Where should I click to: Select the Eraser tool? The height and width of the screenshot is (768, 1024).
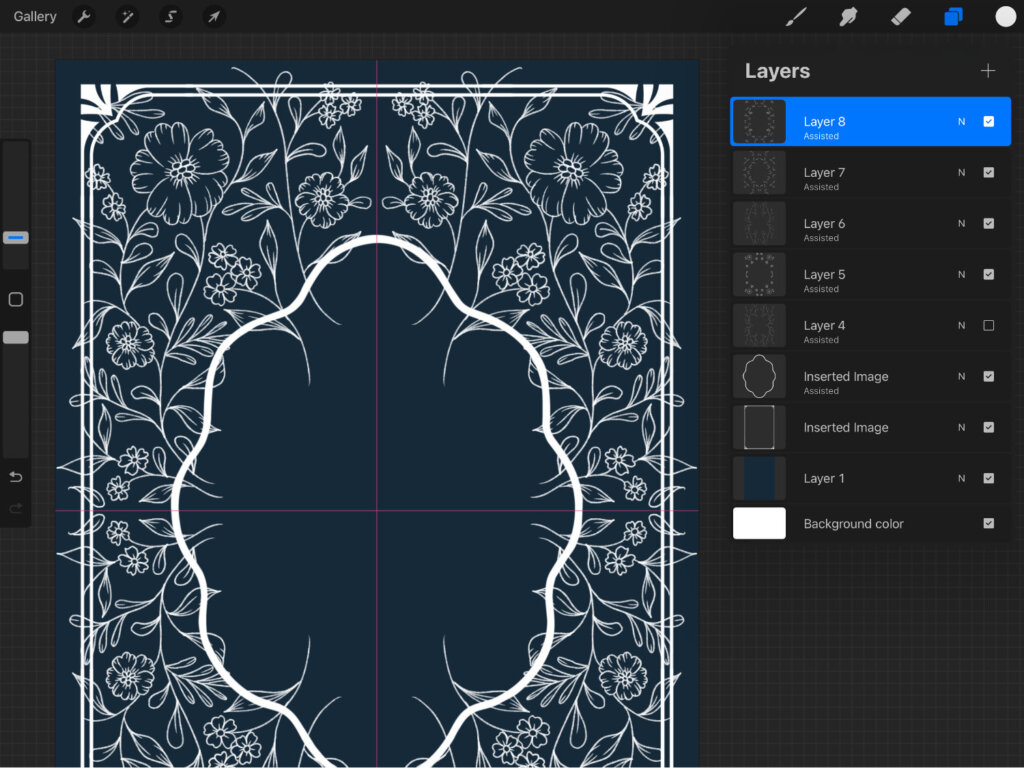coord(901,17)
